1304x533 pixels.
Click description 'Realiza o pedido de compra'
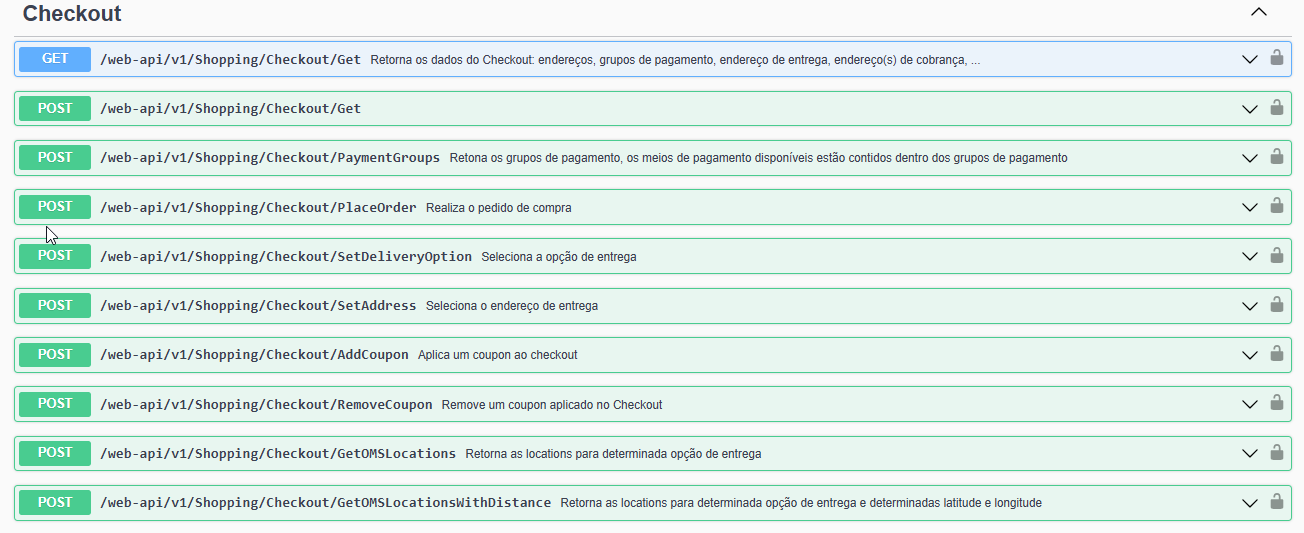499,208
